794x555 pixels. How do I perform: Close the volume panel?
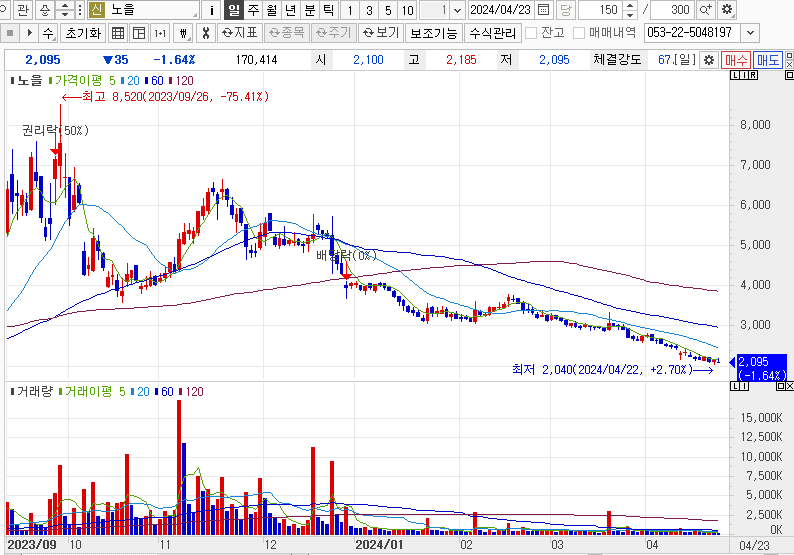point(790,386)
